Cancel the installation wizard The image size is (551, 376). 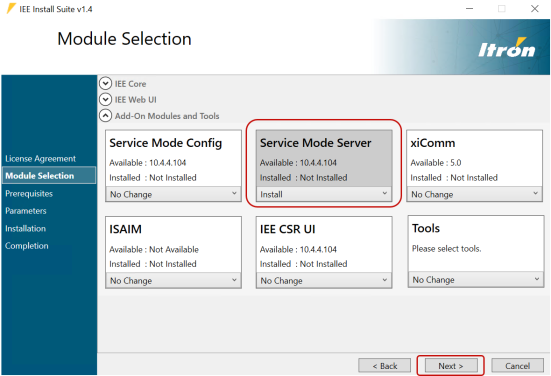click(x=517, y=366)
